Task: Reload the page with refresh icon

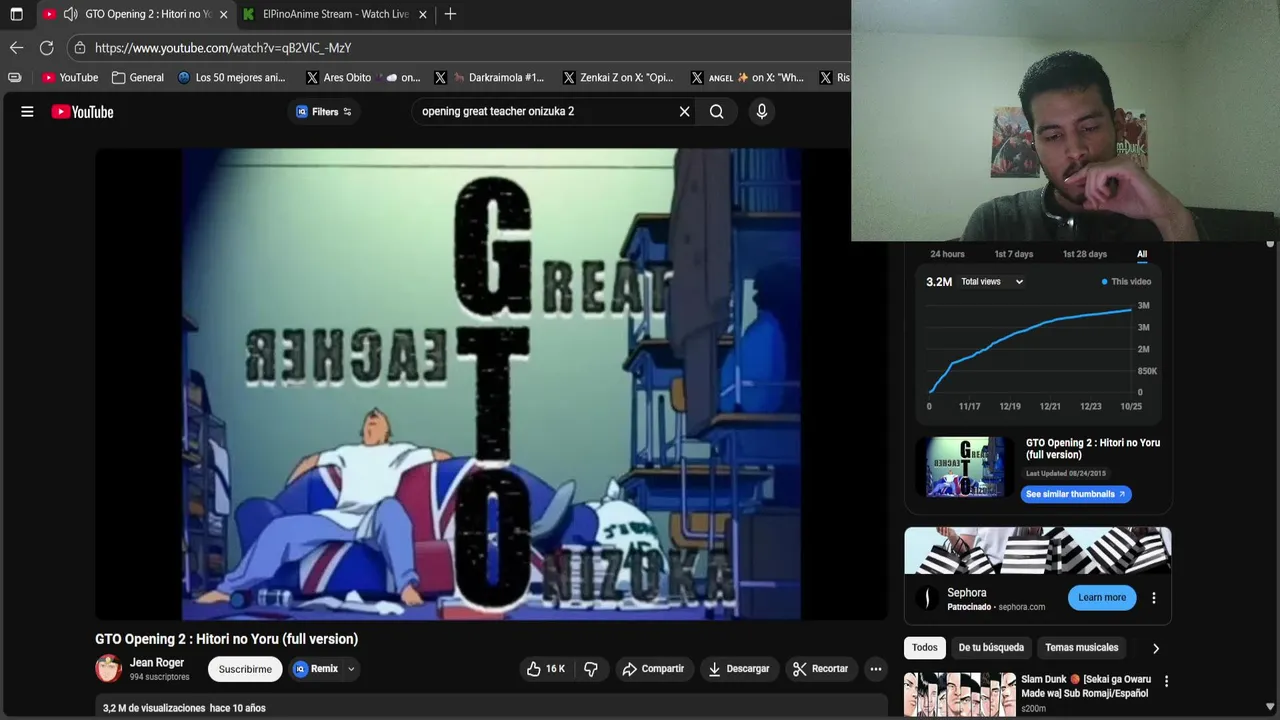Action: point(46,47)
